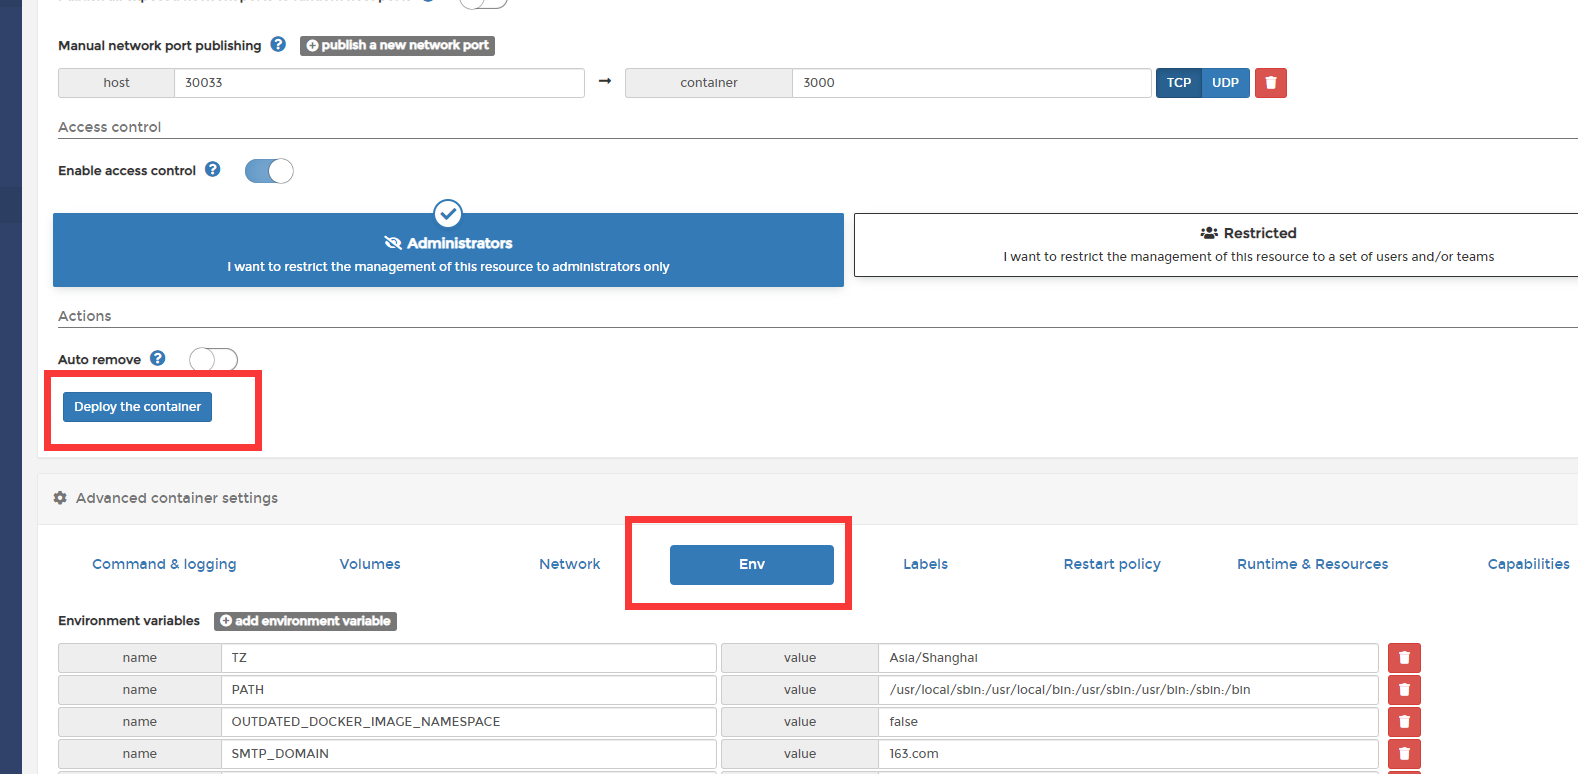Screen dimensions: 1578x774
Task: Toggle Enable access control switch
Action: click(269, 171)
